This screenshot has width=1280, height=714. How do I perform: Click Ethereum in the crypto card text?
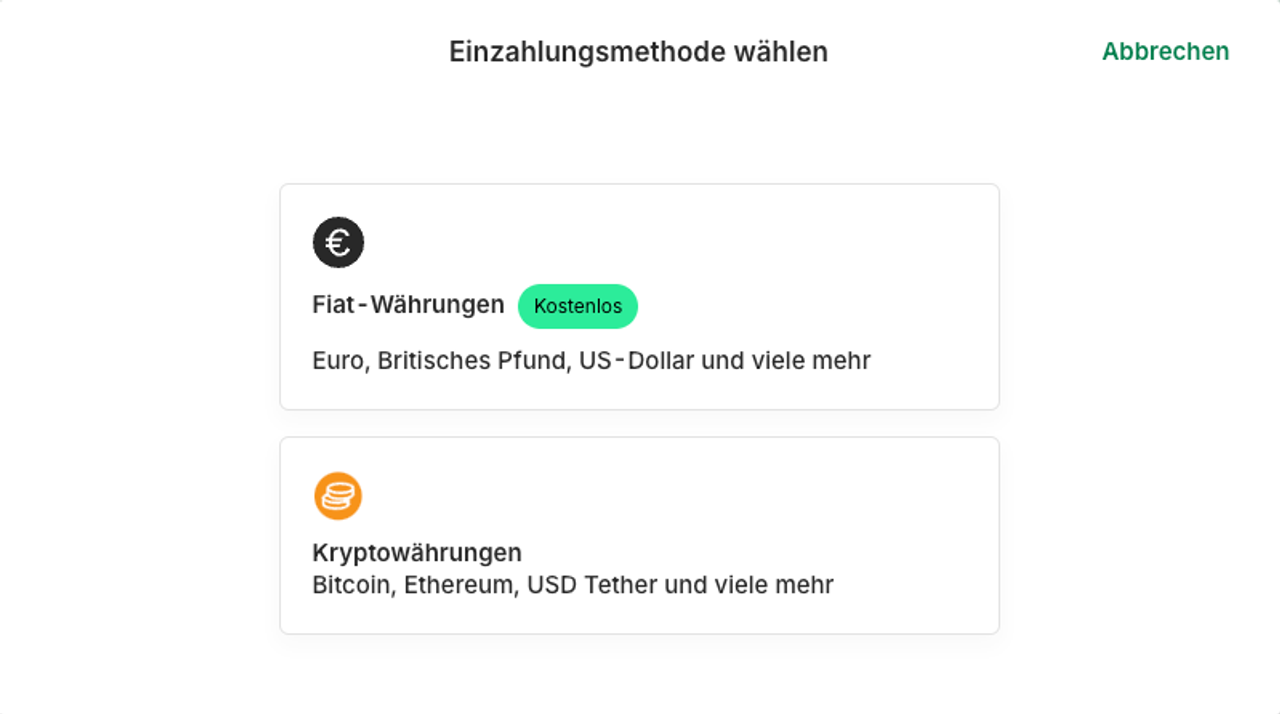pyautogui.click(x=459, y=584)
